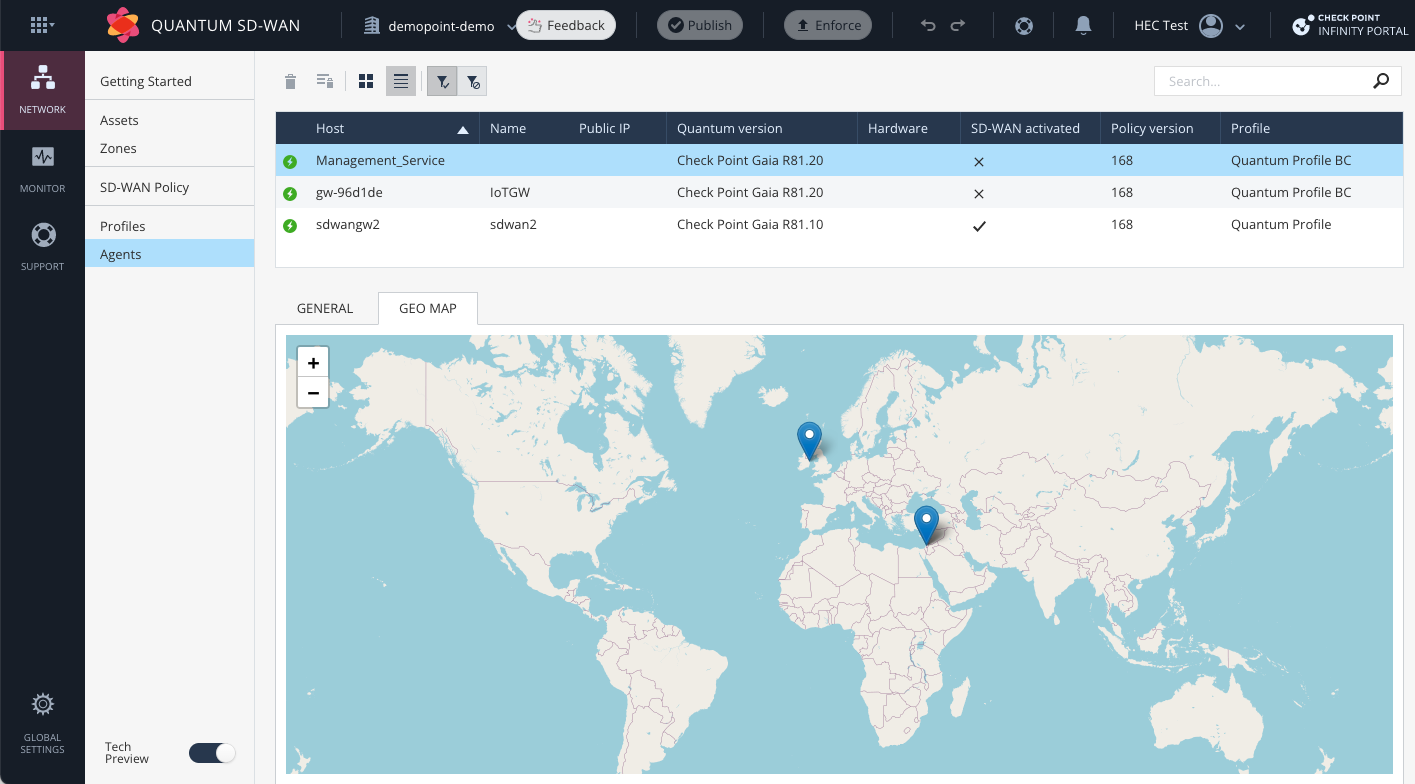This screenshot has height=784, width=1415.
Task: Click the delete-list icon beside the trash
Action: pos(324,82)
